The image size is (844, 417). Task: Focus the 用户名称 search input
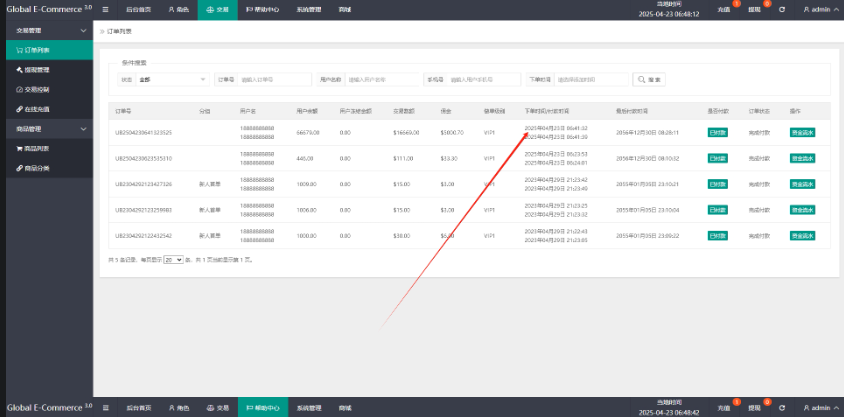[382, 80]
